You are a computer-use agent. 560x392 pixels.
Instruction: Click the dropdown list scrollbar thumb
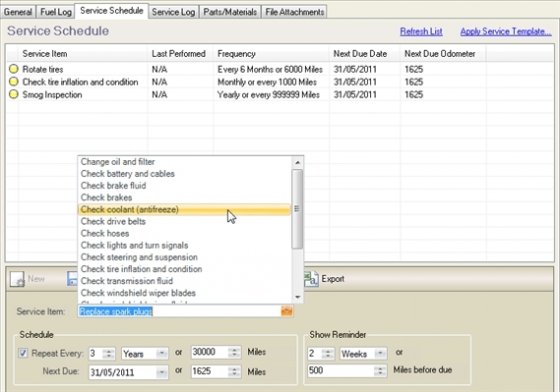(297, 209)
